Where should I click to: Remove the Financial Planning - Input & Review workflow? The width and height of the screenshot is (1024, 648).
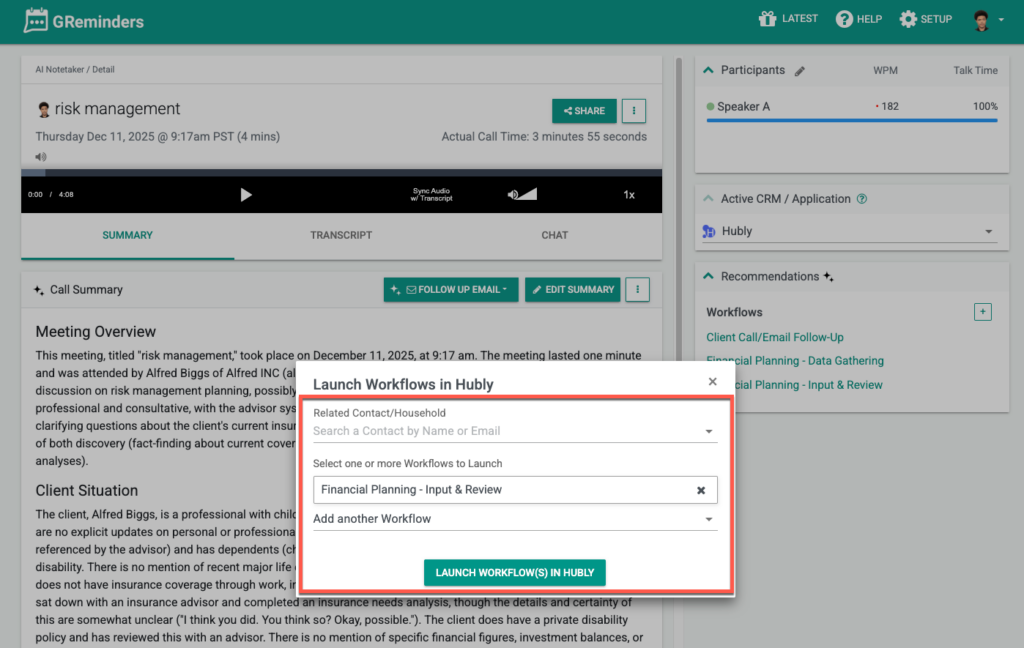[701, 490]
